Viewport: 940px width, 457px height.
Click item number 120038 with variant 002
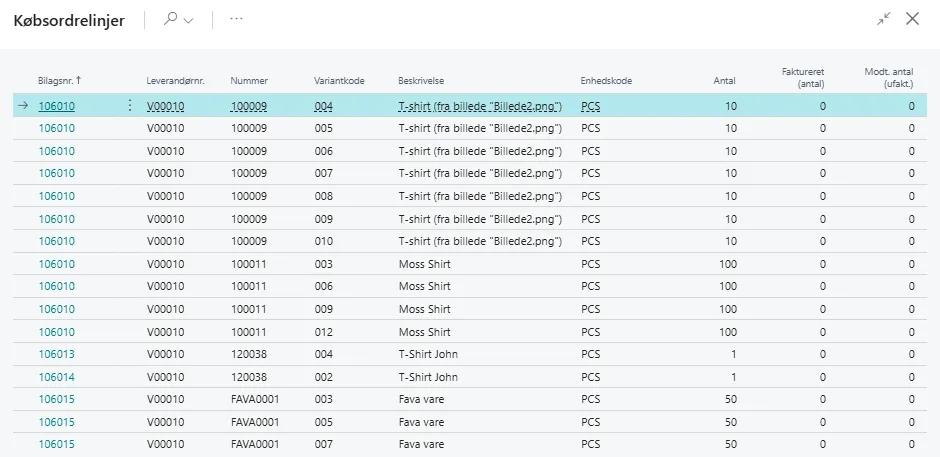pyautogui.click(x=249, y=377)
